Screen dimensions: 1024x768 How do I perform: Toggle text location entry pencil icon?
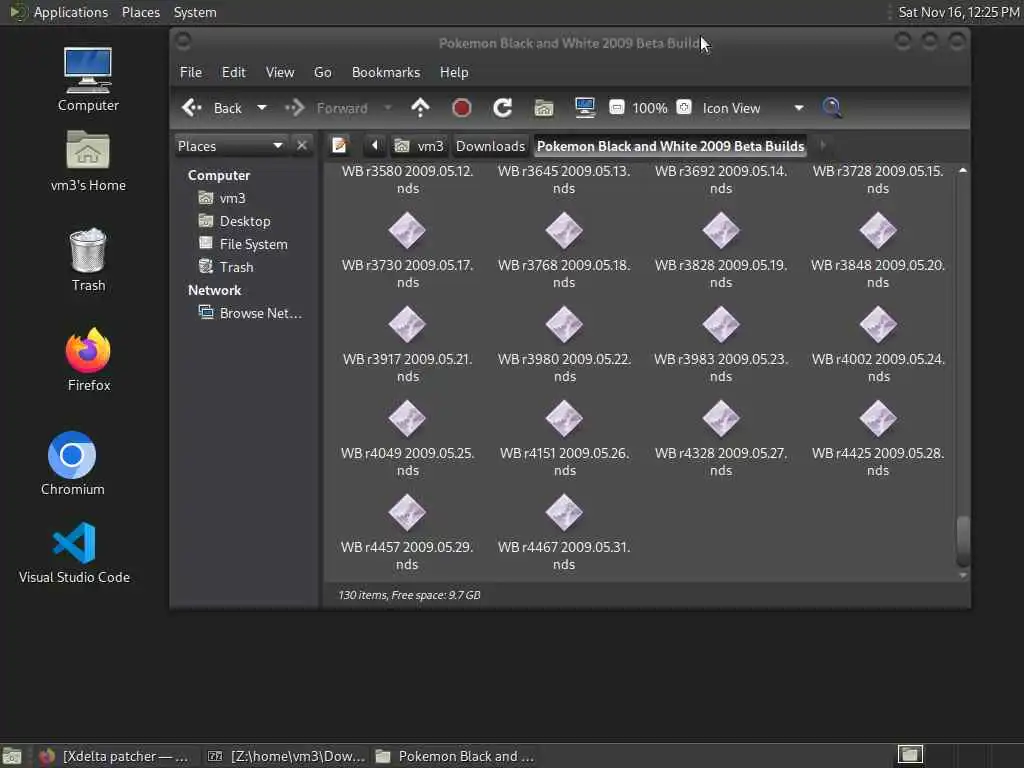[x=340, y=145]
